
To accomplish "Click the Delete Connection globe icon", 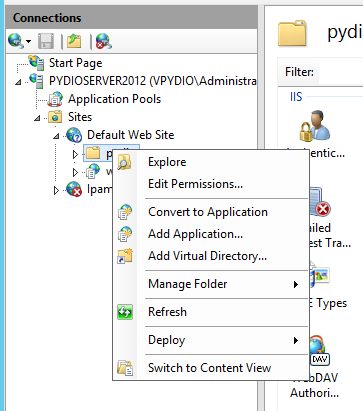I will tap(104, 41).
